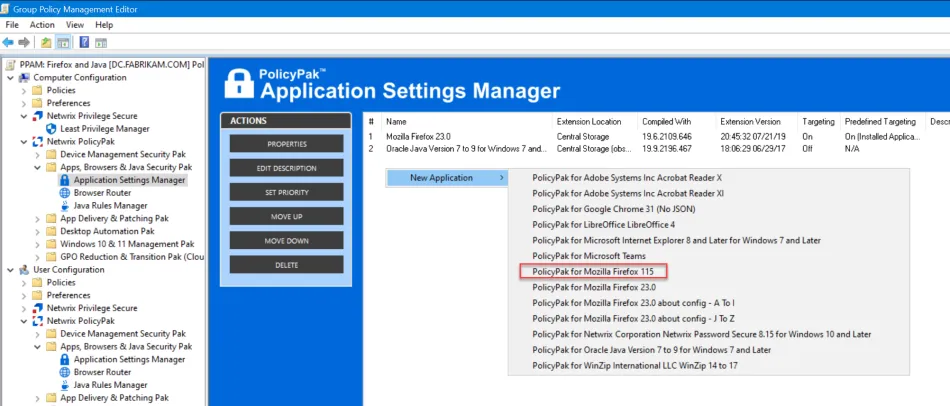Screen dimensions: 950x406
Task: Click the Up One Level folder icon
Action: pos(46,42)
